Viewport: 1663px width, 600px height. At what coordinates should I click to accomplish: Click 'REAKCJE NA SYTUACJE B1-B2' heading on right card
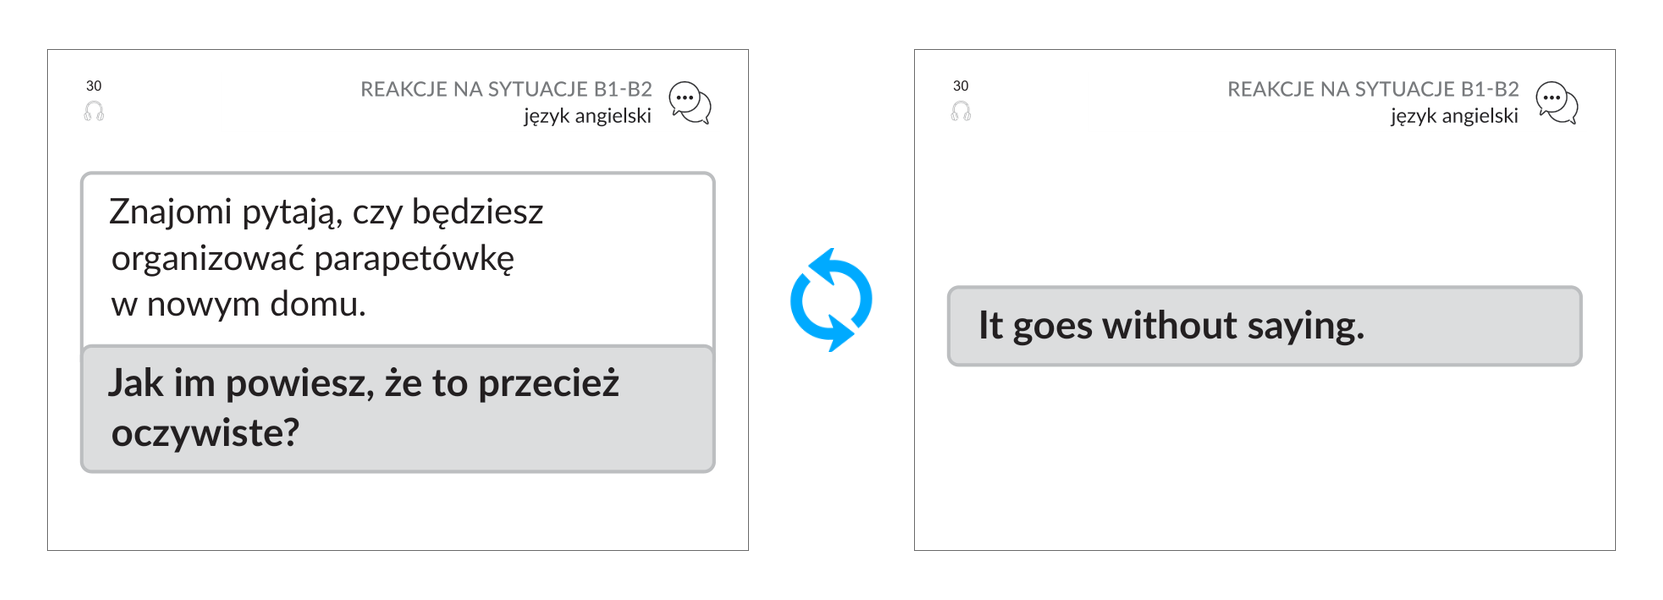[1373, 89]
